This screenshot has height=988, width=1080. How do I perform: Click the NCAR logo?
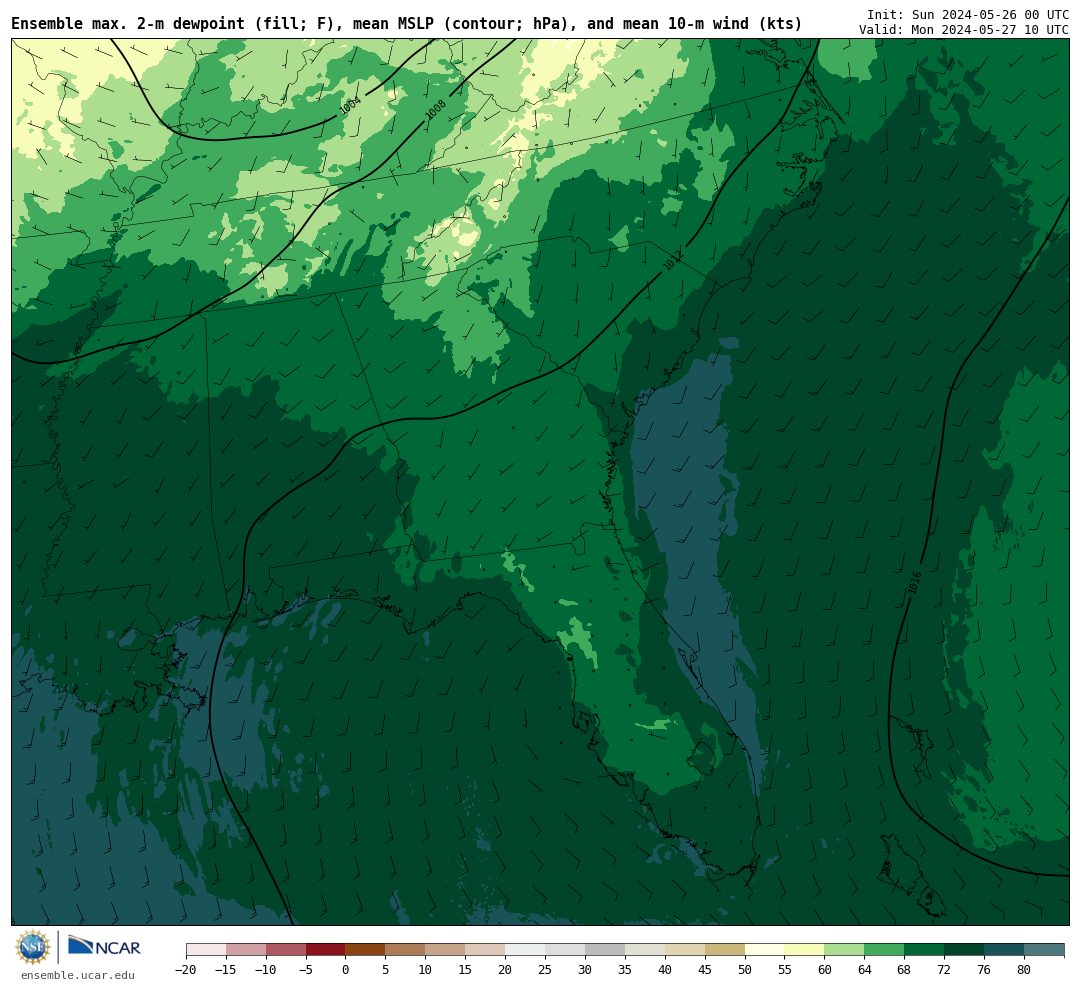[104, 946]
